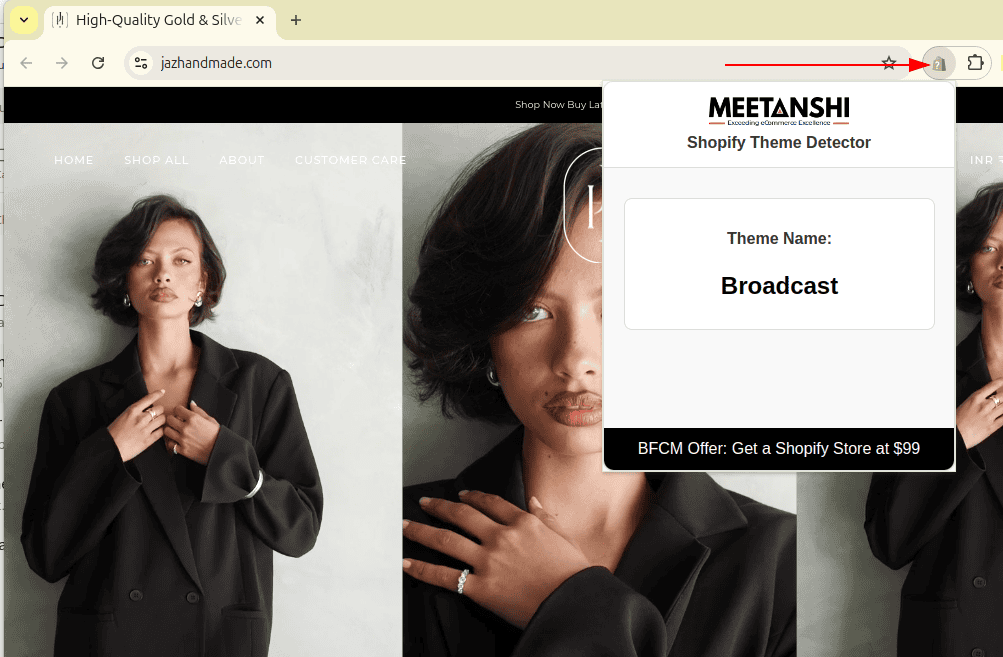Bookmark this page with the star icon

[888, 63]
